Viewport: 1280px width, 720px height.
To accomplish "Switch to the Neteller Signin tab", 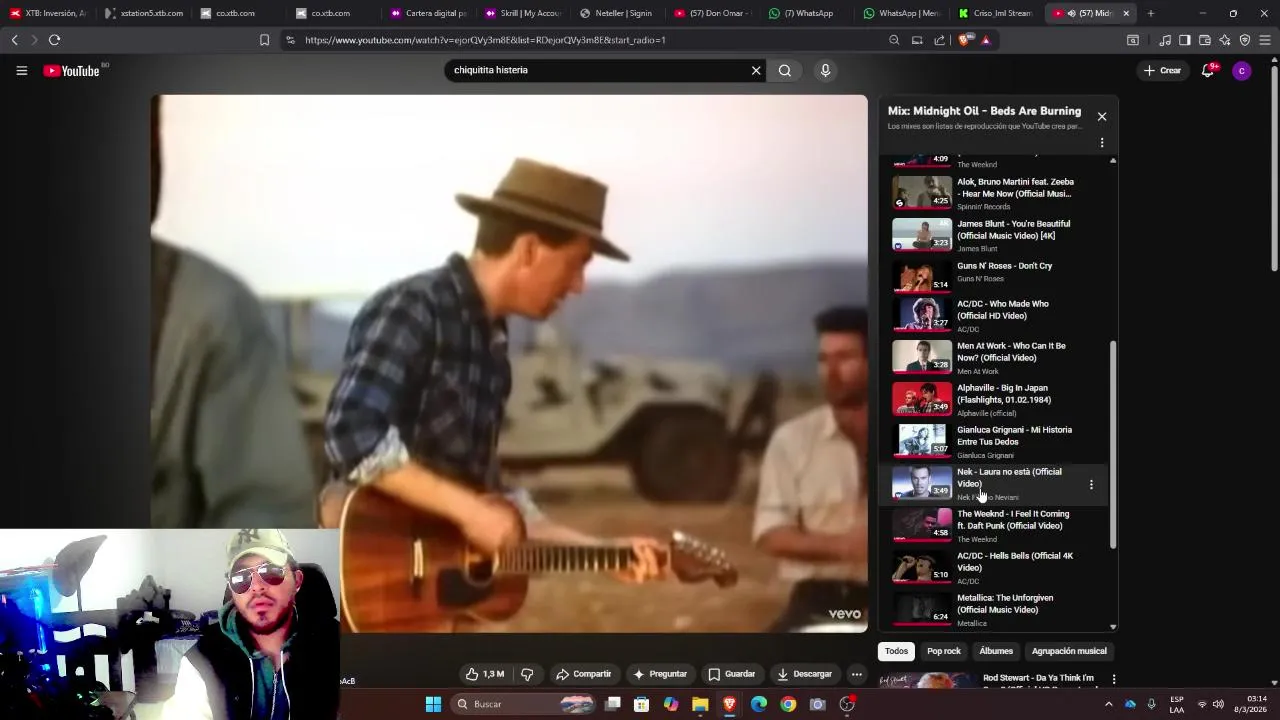I will click(618, 13).
